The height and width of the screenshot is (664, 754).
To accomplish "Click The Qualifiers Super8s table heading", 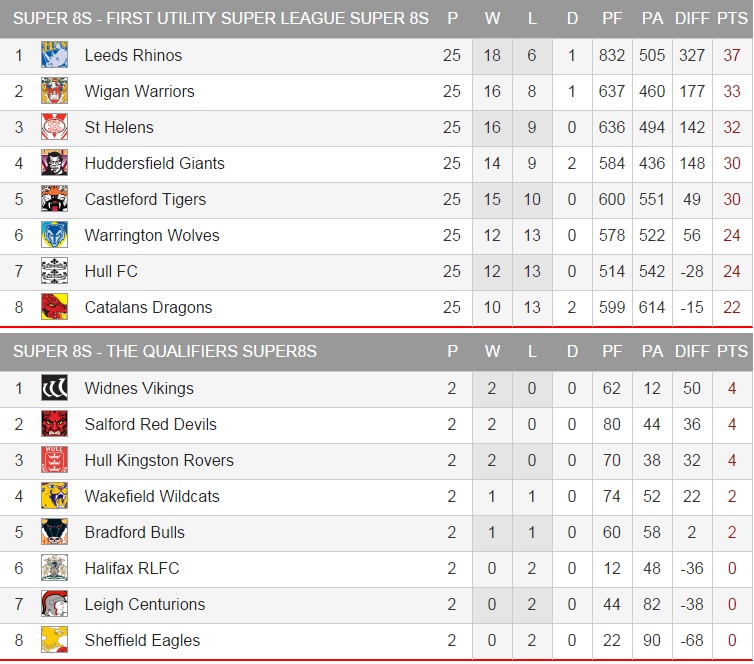I will 165,351.
